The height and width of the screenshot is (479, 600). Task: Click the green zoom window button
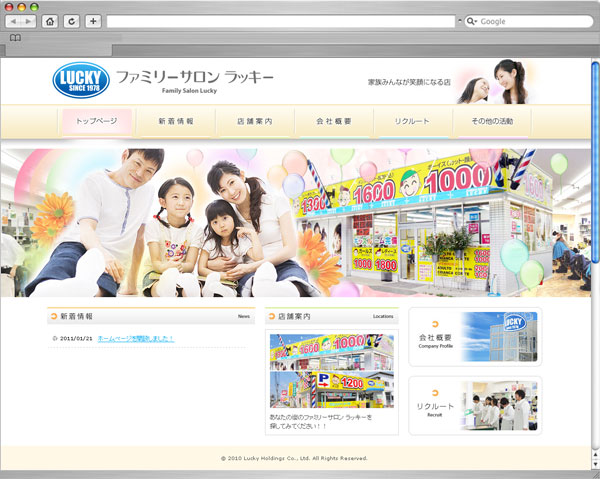(x=34, y=7)
